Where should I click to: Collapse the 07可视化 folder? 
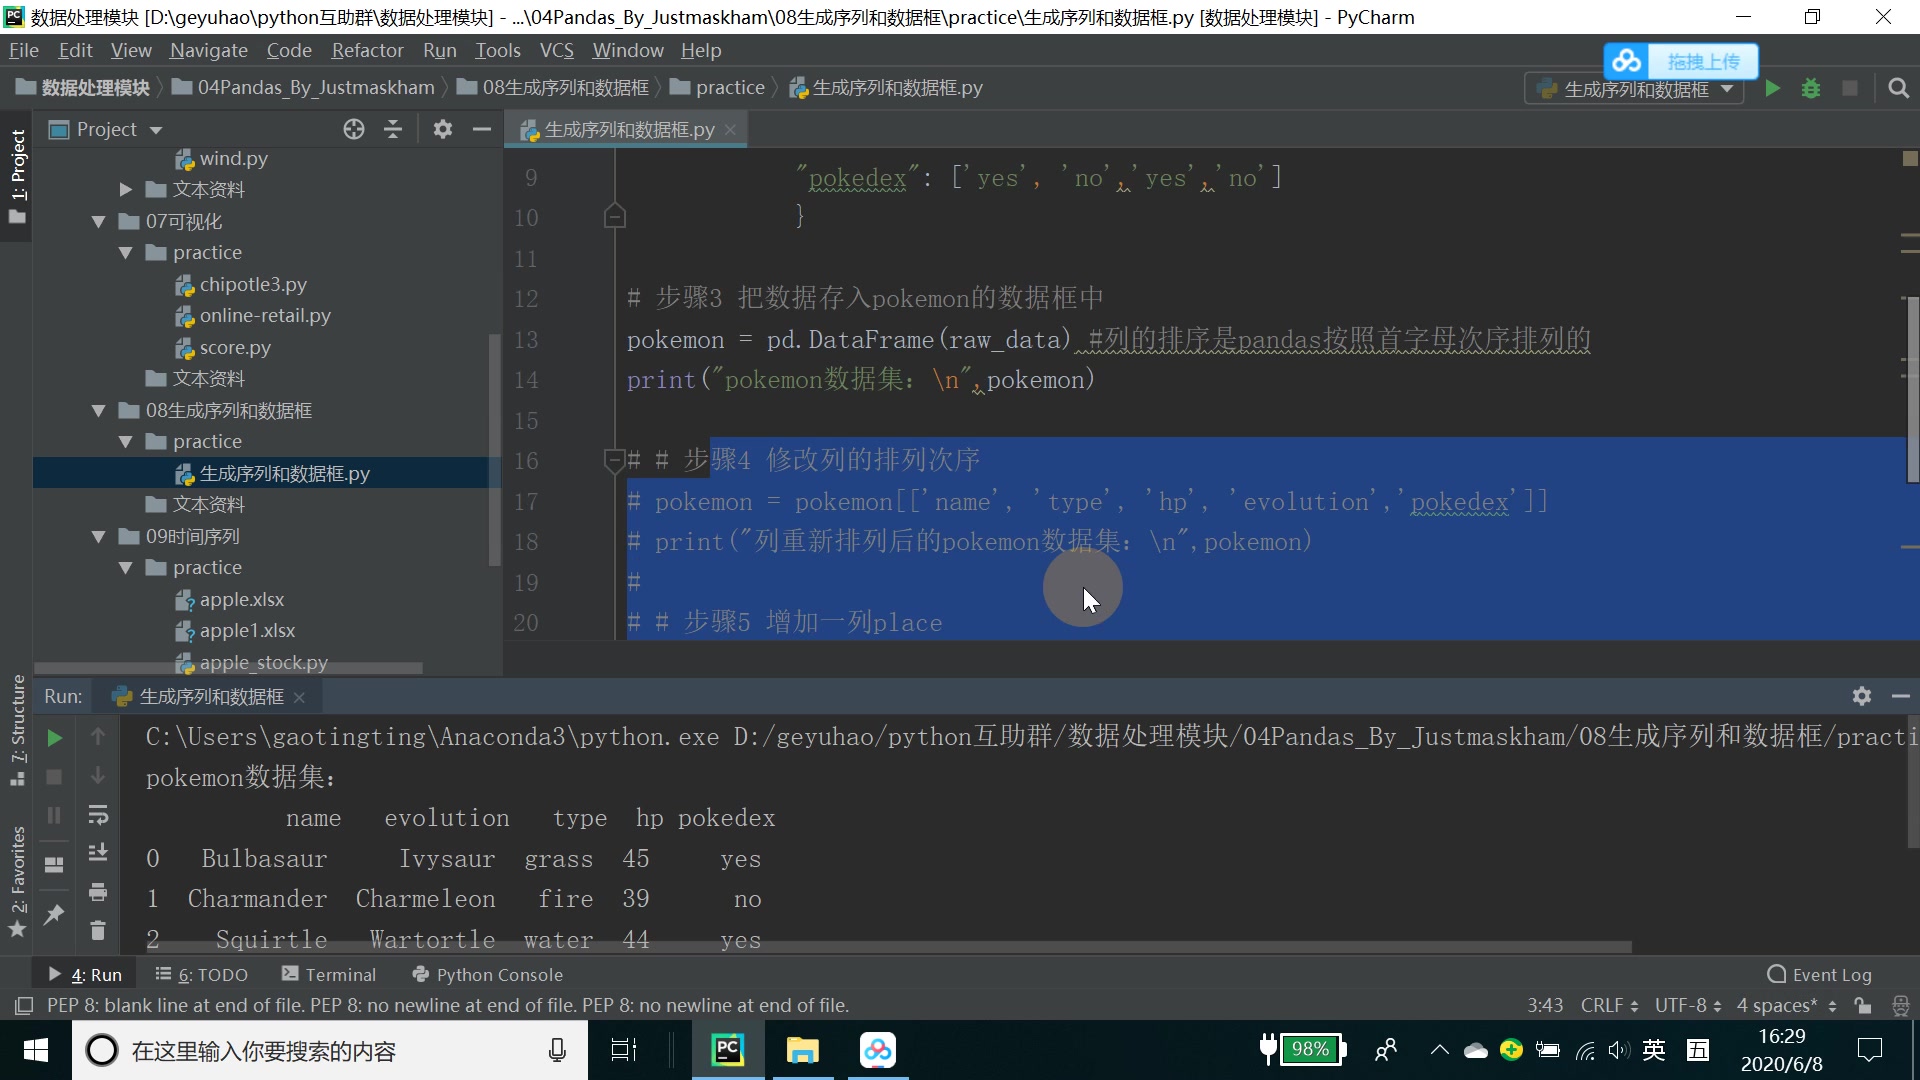coord(98,222)
